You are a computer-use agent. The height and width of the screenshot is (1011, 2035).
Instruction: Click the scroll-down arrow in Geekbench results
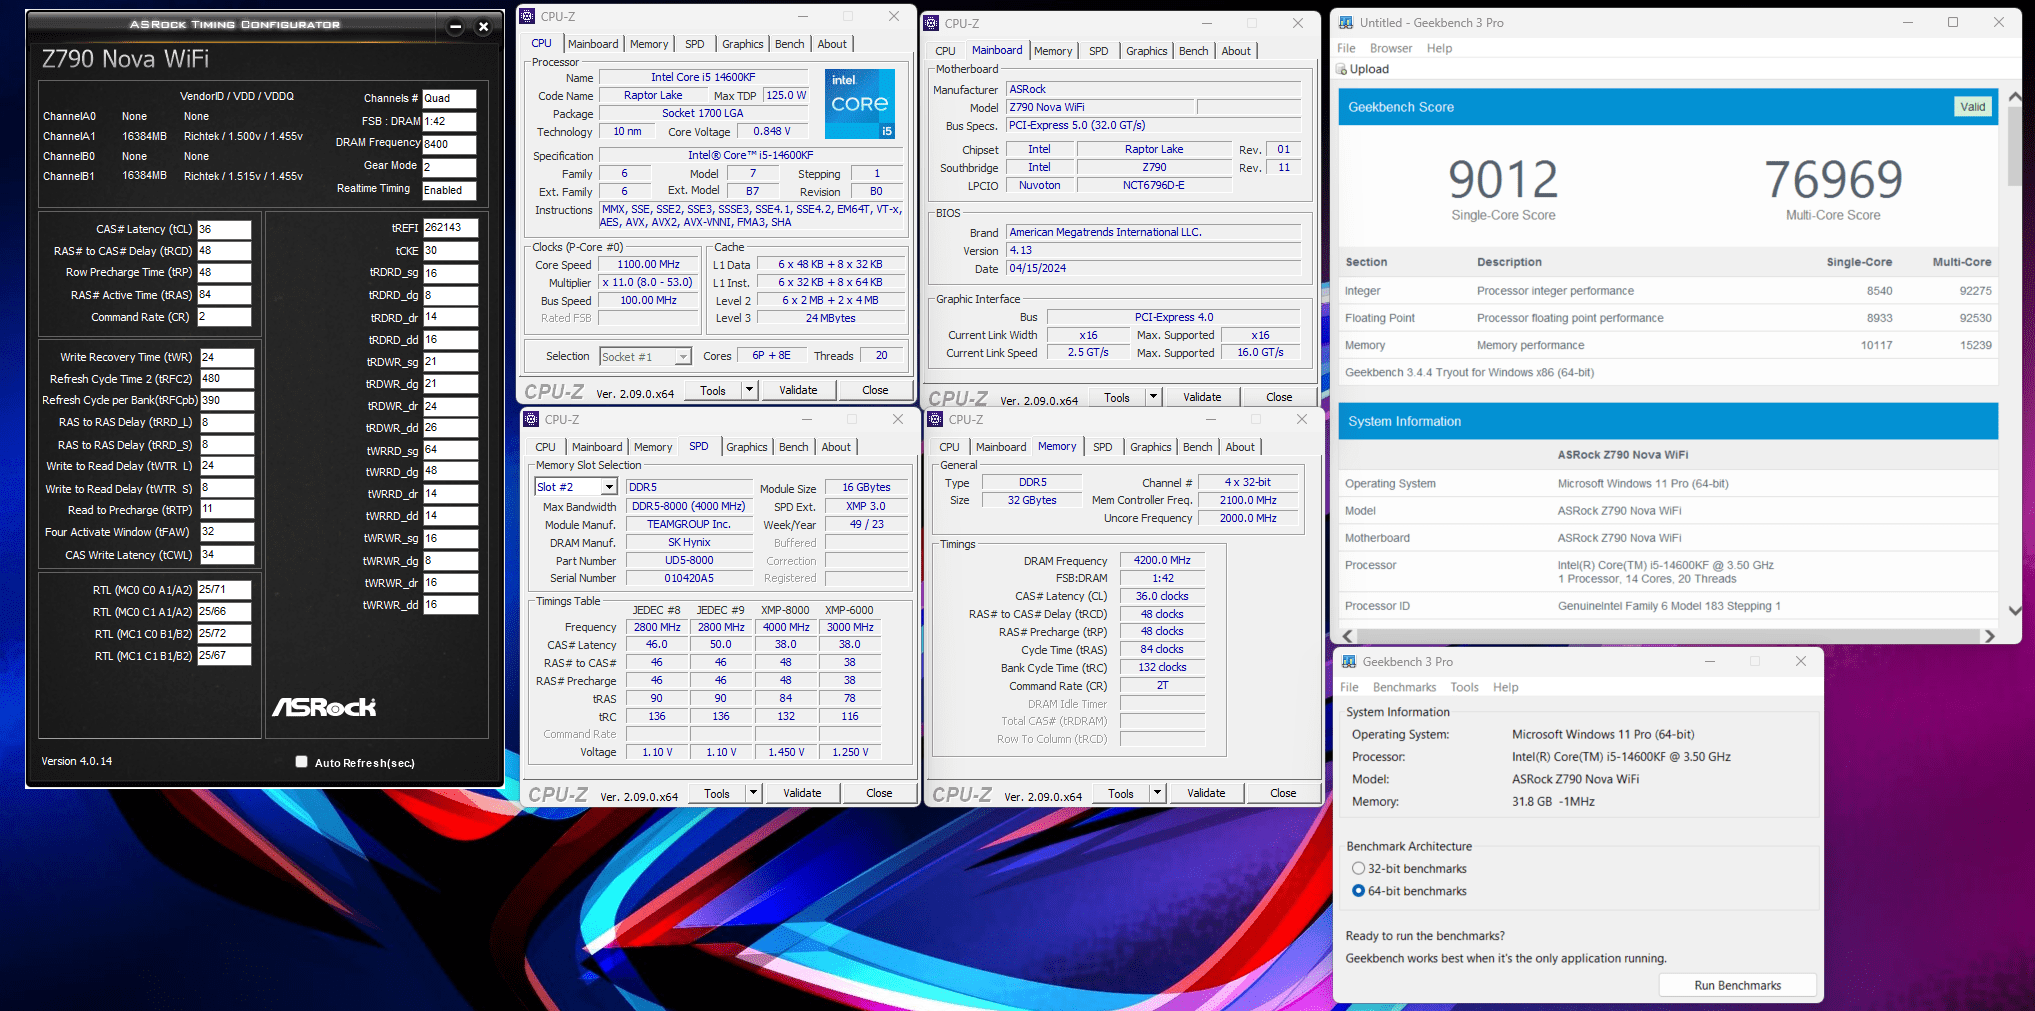click(2014, 610)
